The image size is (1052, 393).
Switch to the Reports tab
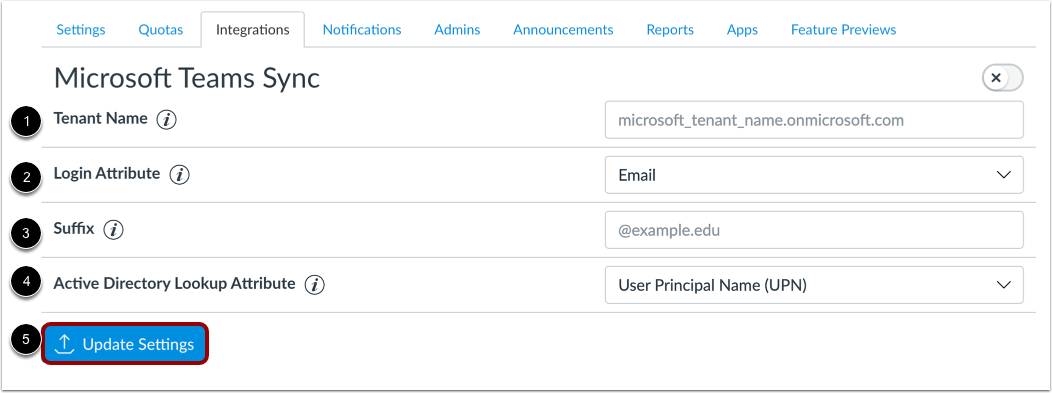(x=670, y=30)
